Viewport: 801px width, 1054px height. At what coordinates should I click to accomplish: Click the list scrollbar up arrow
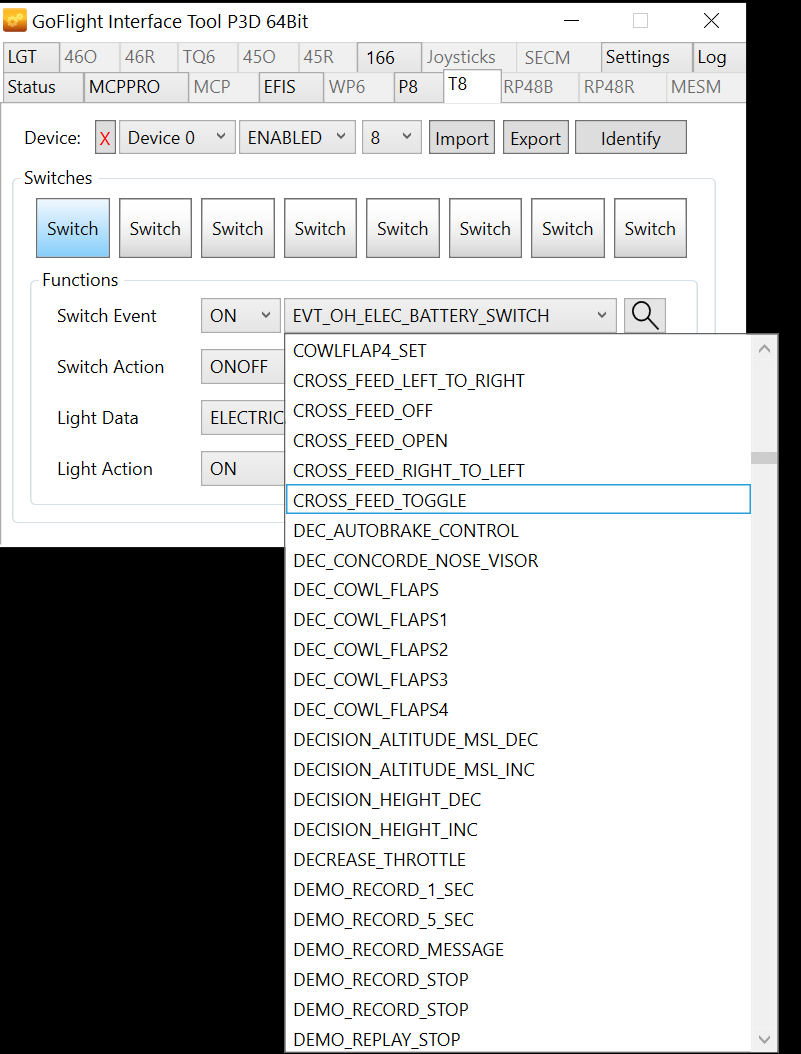coord(765,349)
